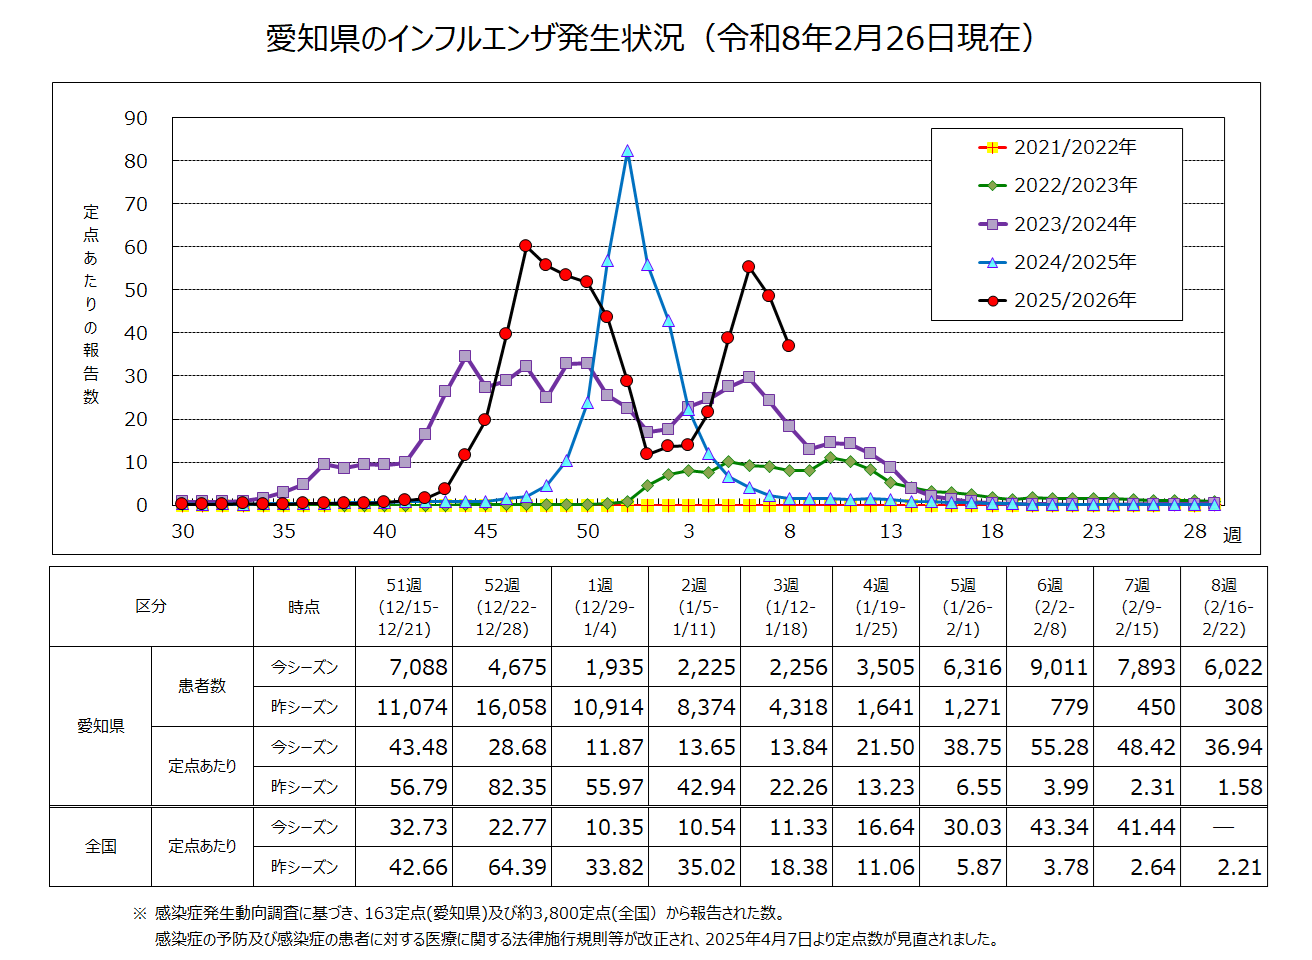
Task: Select the peak triangle of the blue line
Action: [x=627, y=152]
